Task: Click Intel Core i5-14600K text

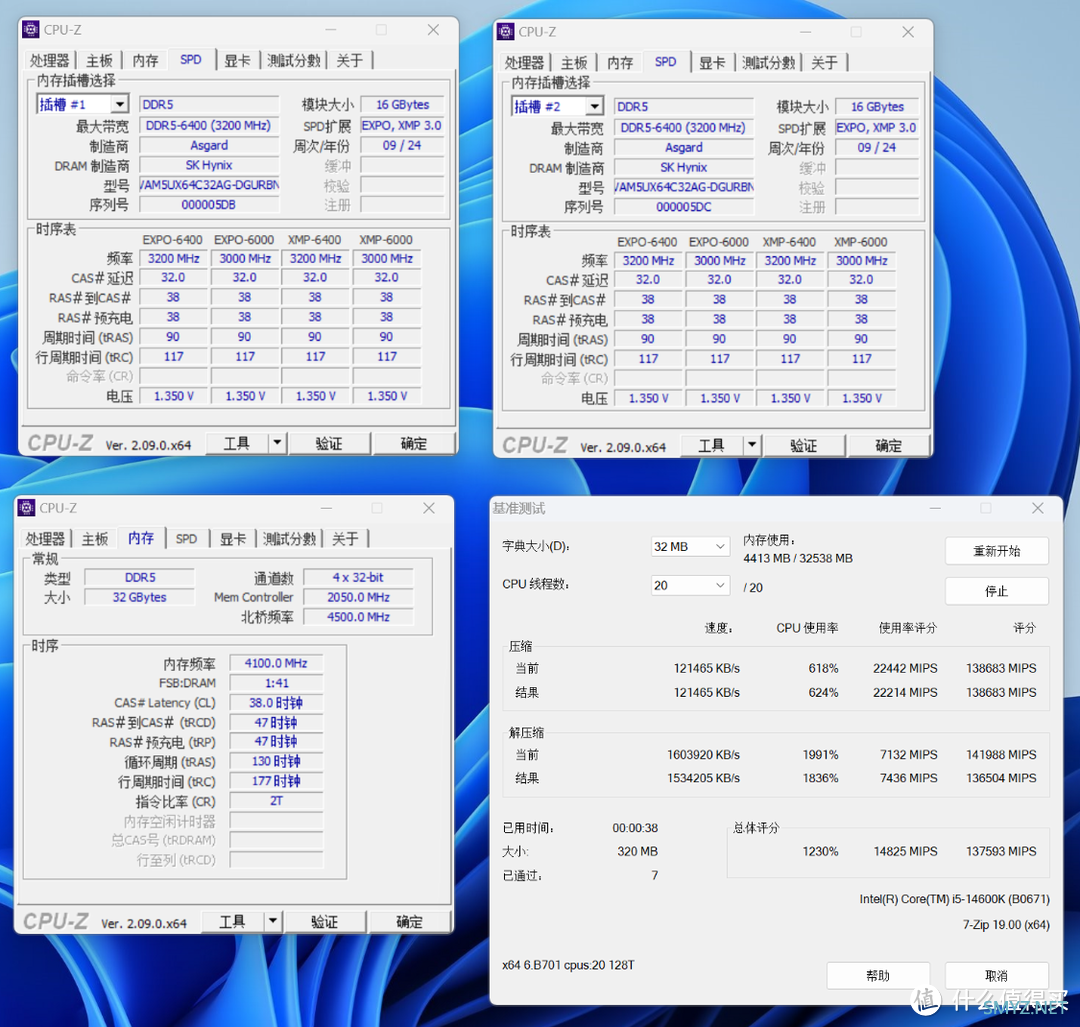Action: (955, 899)
